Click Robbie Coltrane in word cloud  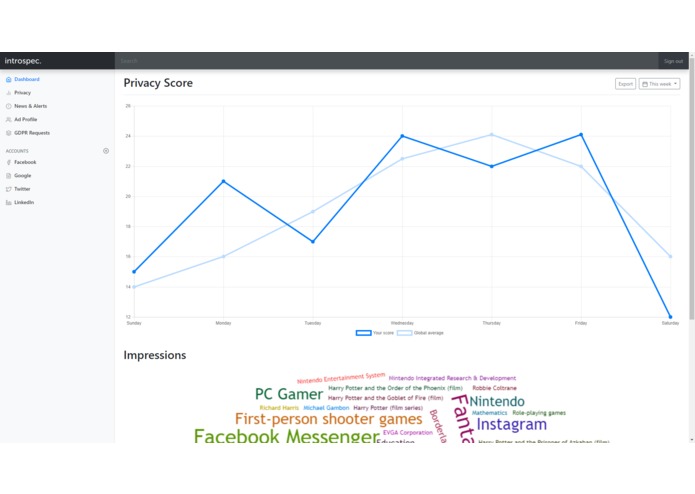(494, 388)
